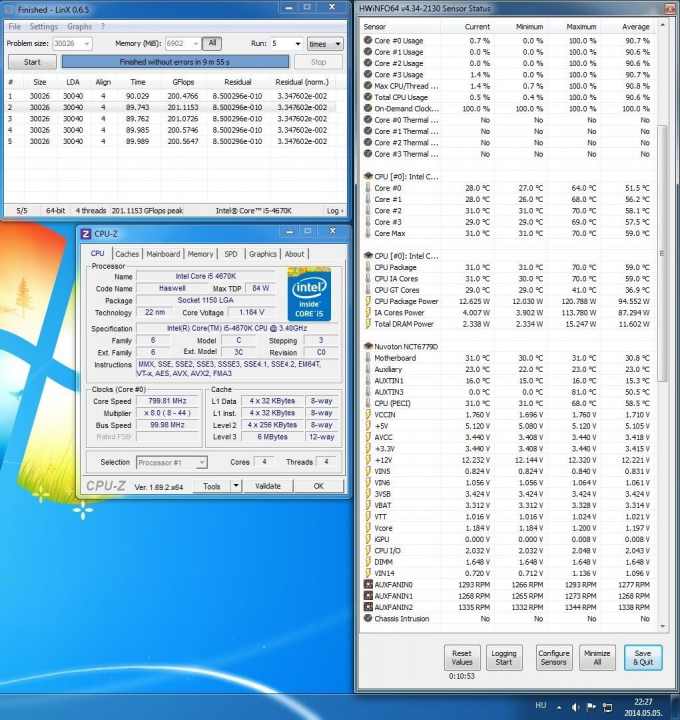Click the thermometer icon beside CPU Package

368,267
